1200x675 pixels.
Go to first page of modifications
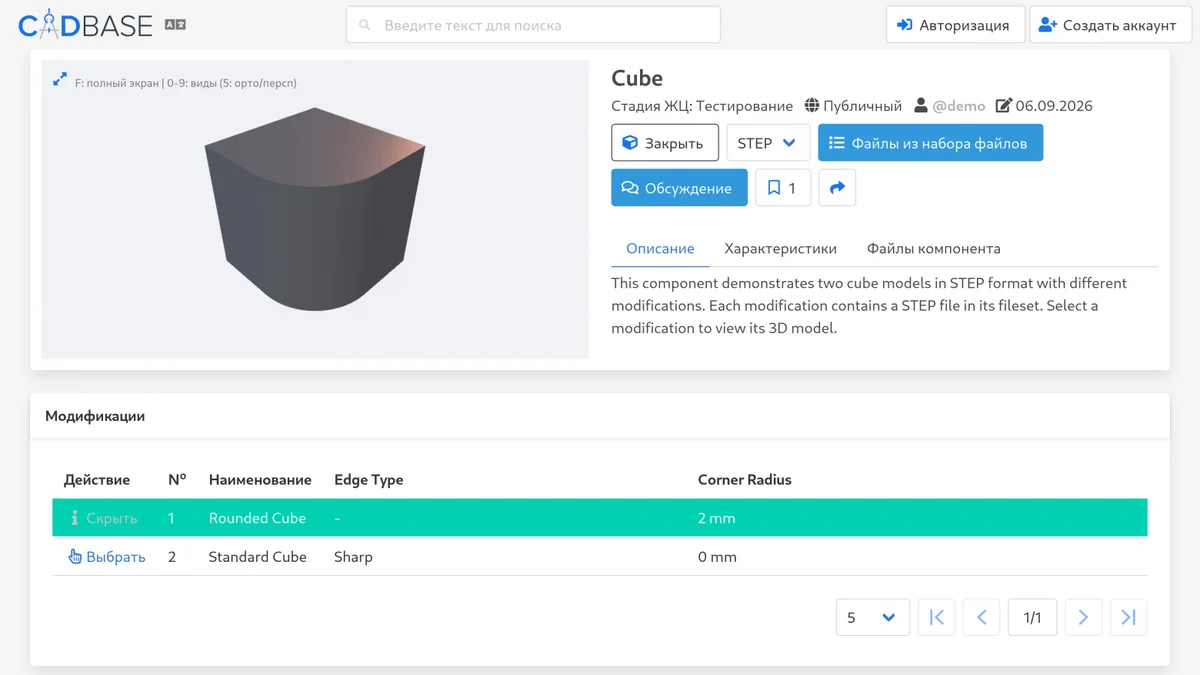(936, 618)
